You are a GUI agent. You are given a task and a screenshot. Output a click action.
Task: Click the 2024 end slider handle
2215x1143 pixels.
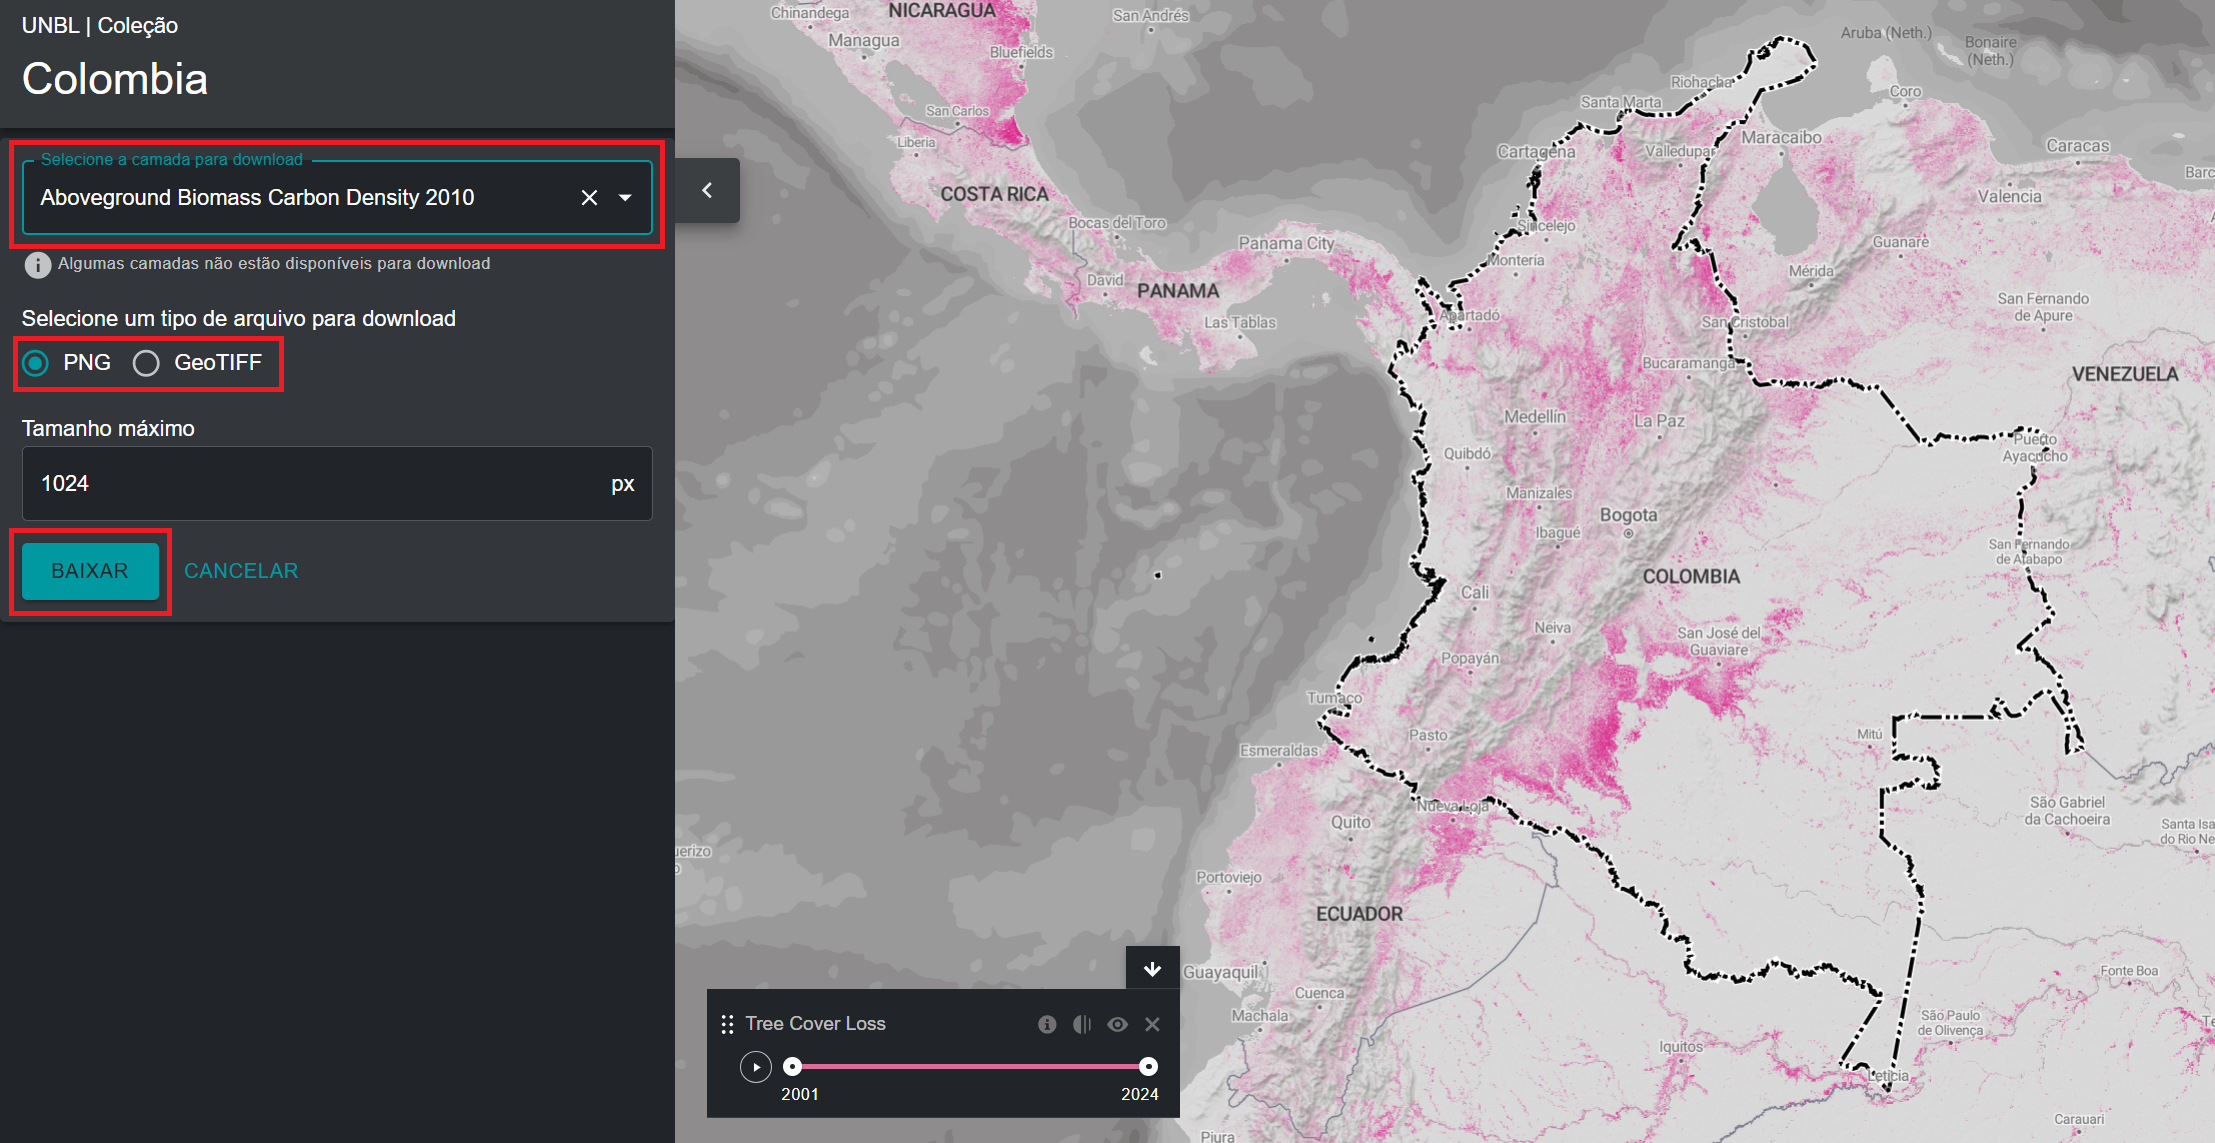(x=1148, y=1067)
